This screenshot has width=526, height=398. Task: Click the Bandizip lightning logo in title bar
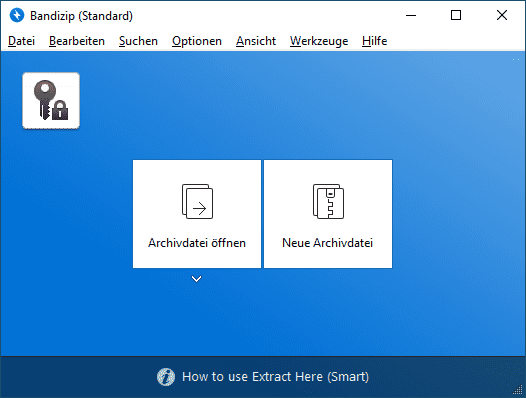point(17,15)
